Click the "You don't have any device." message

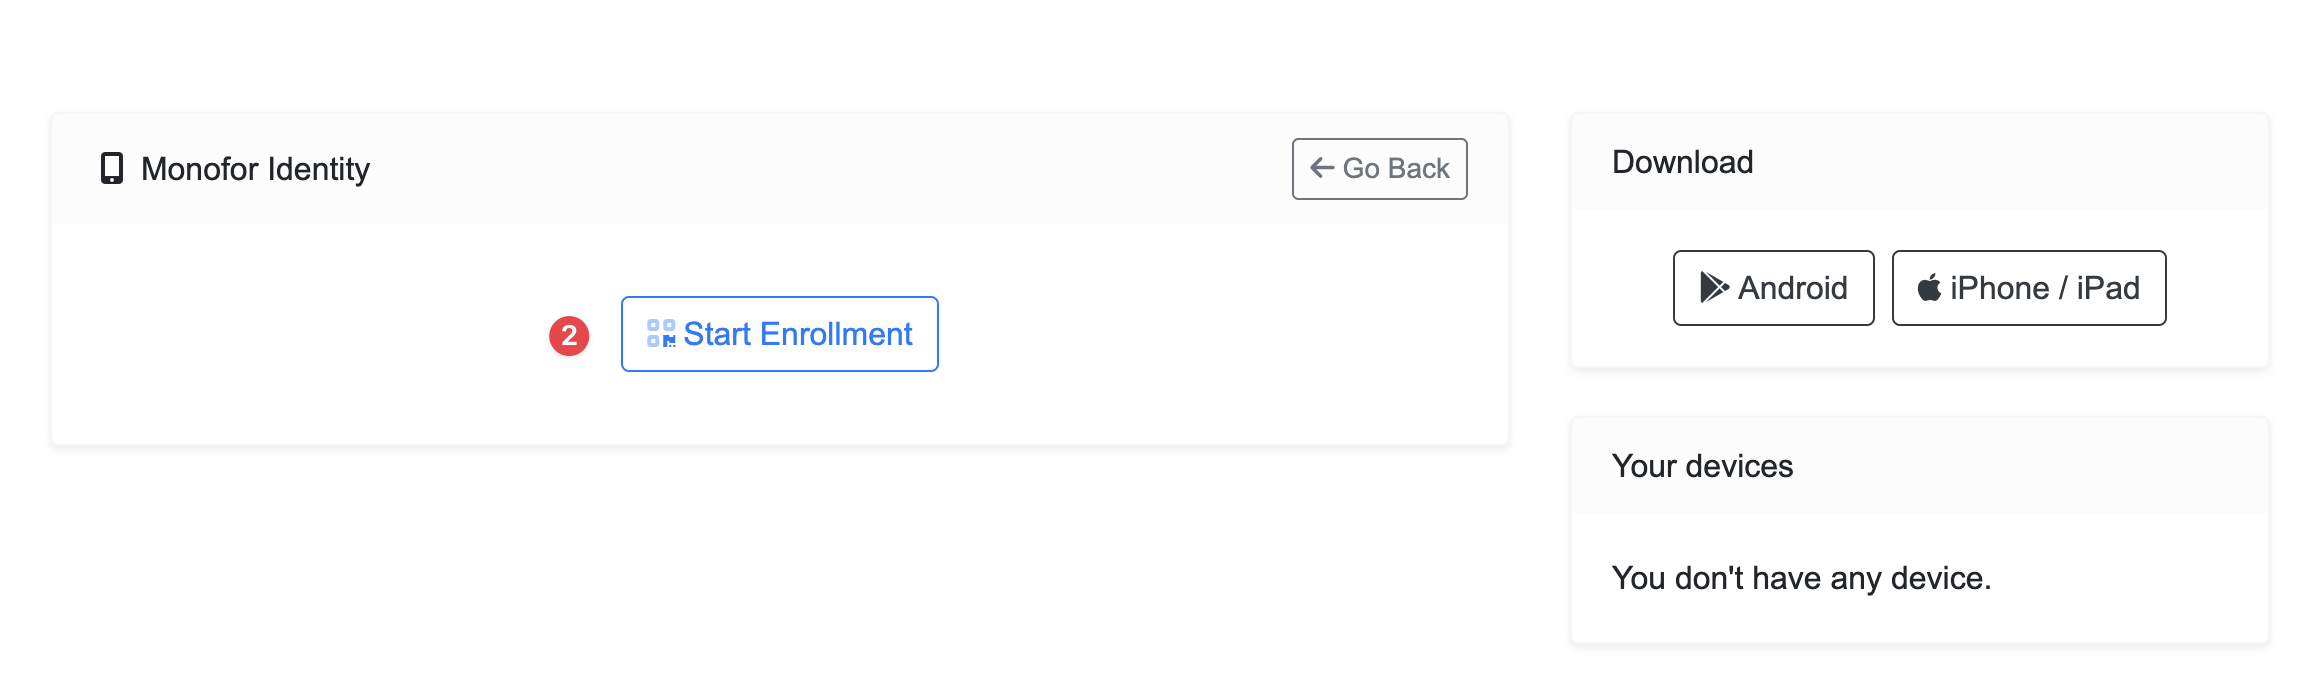1801,578
